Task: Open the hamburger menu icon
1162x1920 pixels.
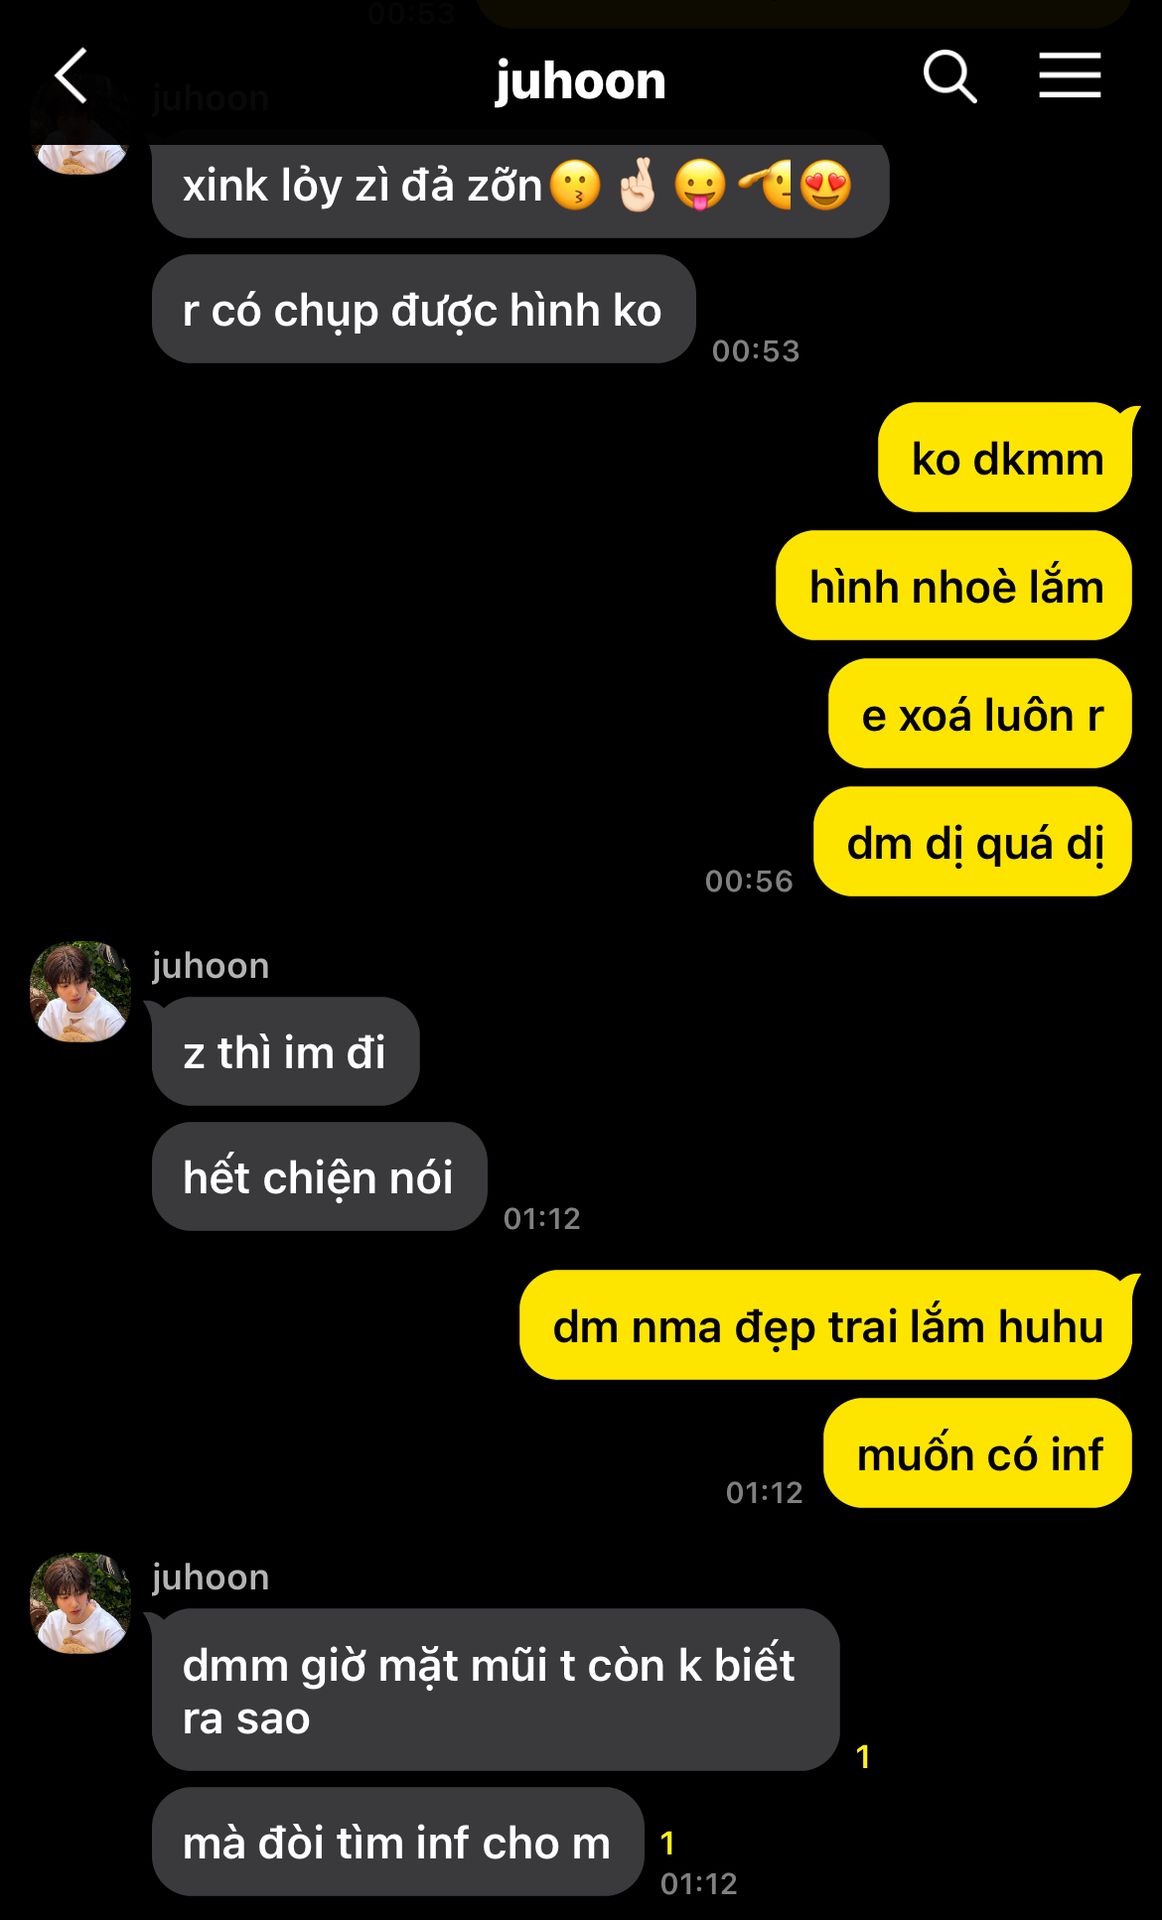Action: coord(1069,76)
